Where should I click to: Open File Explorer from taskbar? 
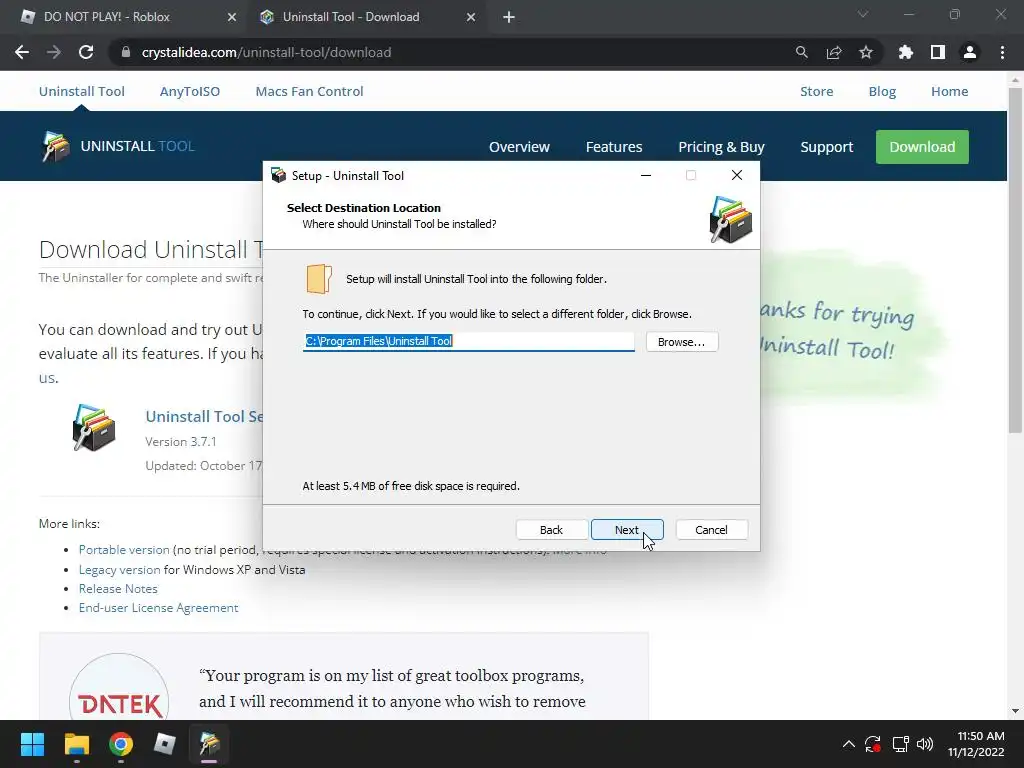76,744
